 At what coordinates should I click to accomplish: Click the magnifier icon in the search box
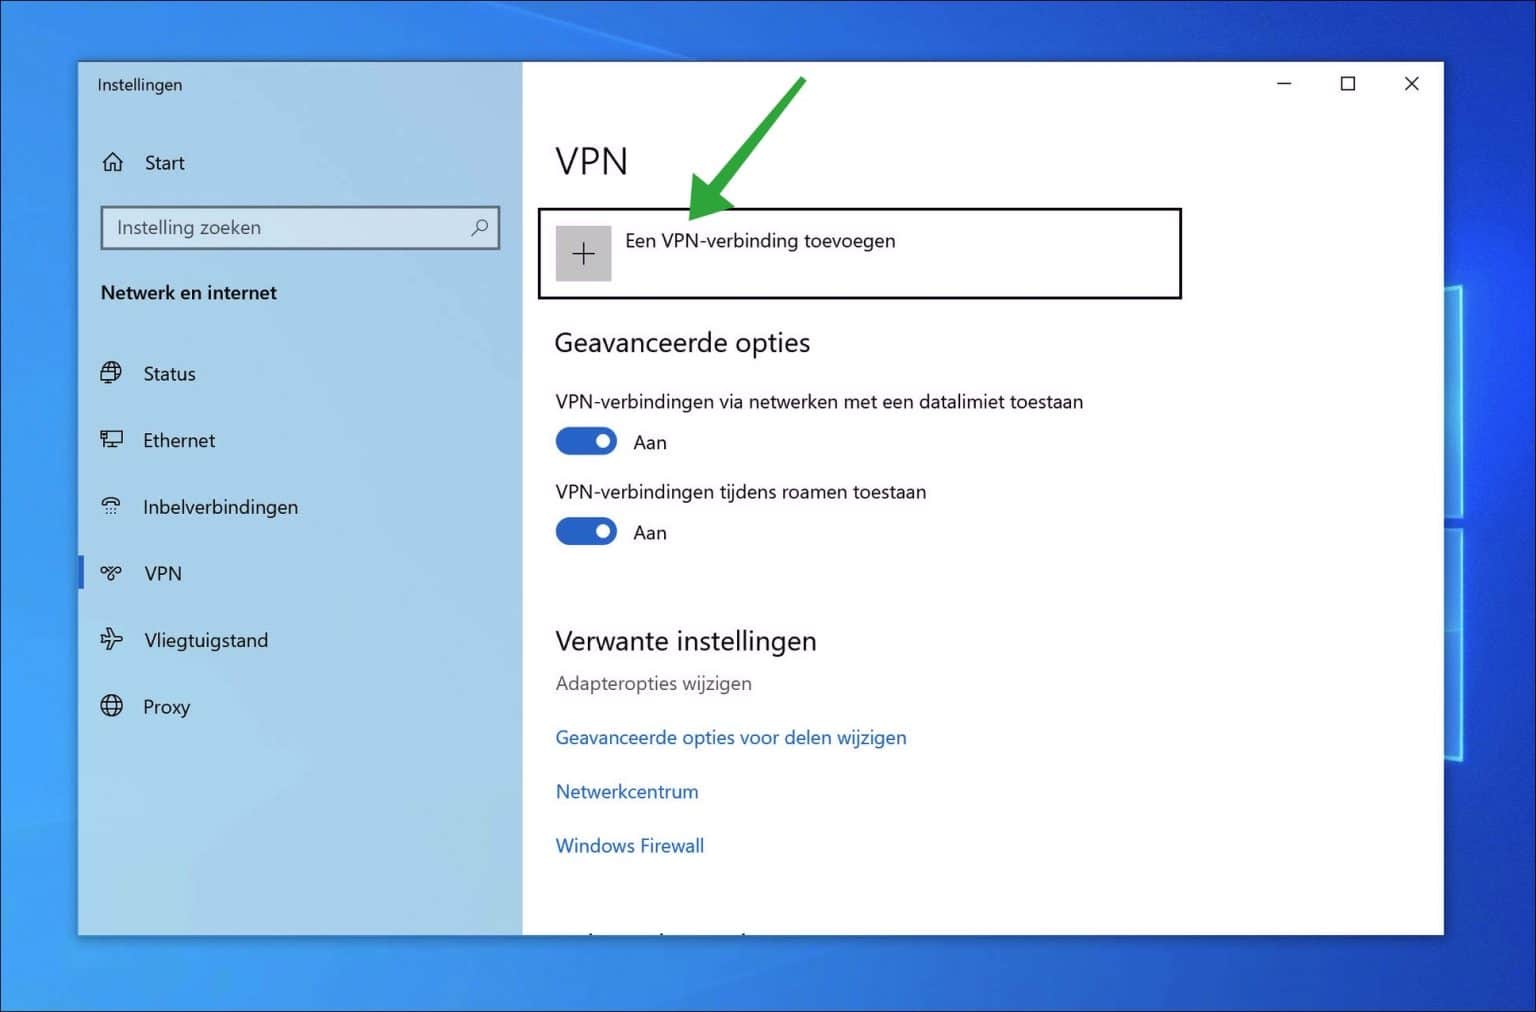click(479, 228)
